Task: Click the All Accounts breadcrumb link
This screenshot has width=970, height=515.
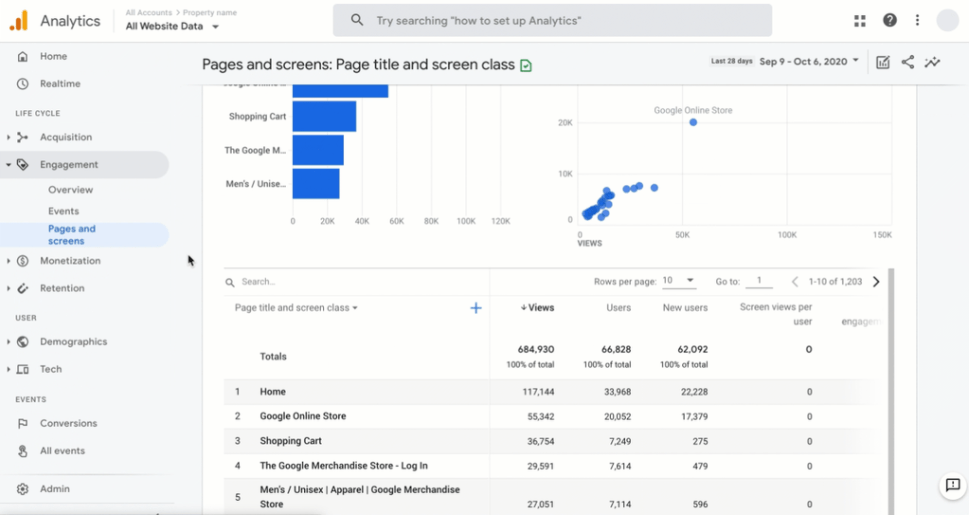Action: click(x=148, y=12)
